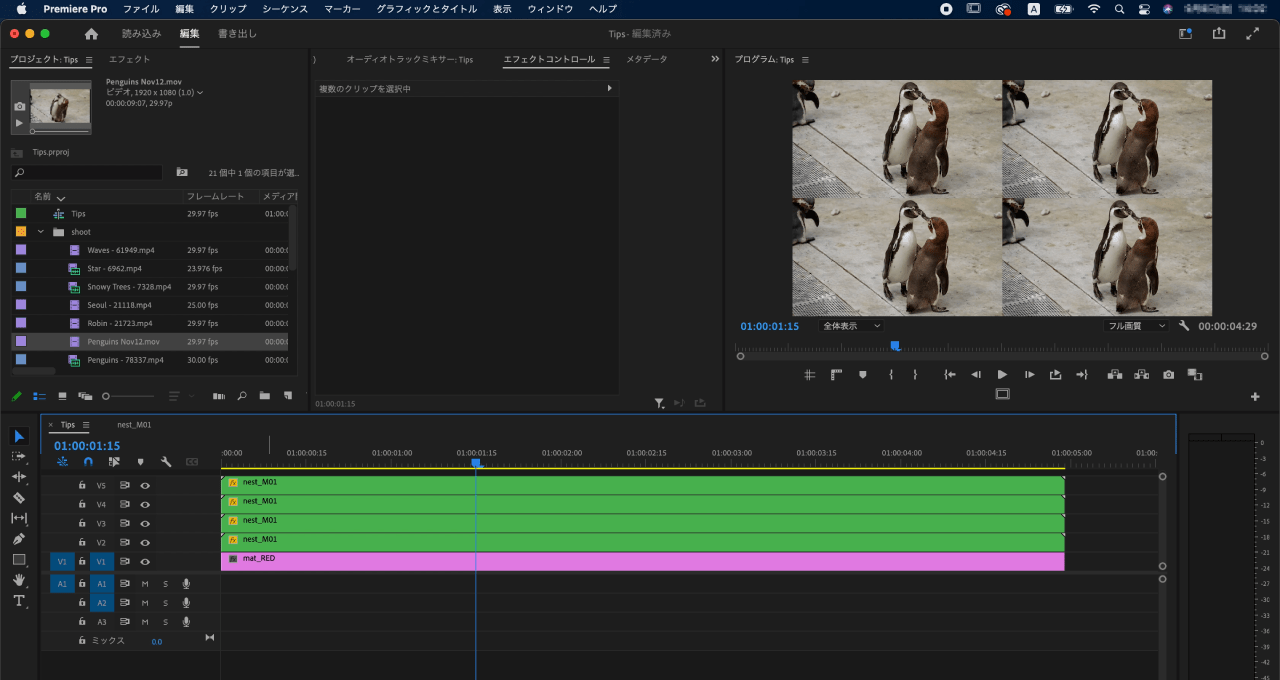Select the Pen tool
This screenshot has height=680, width=1280.
(19, 539)
